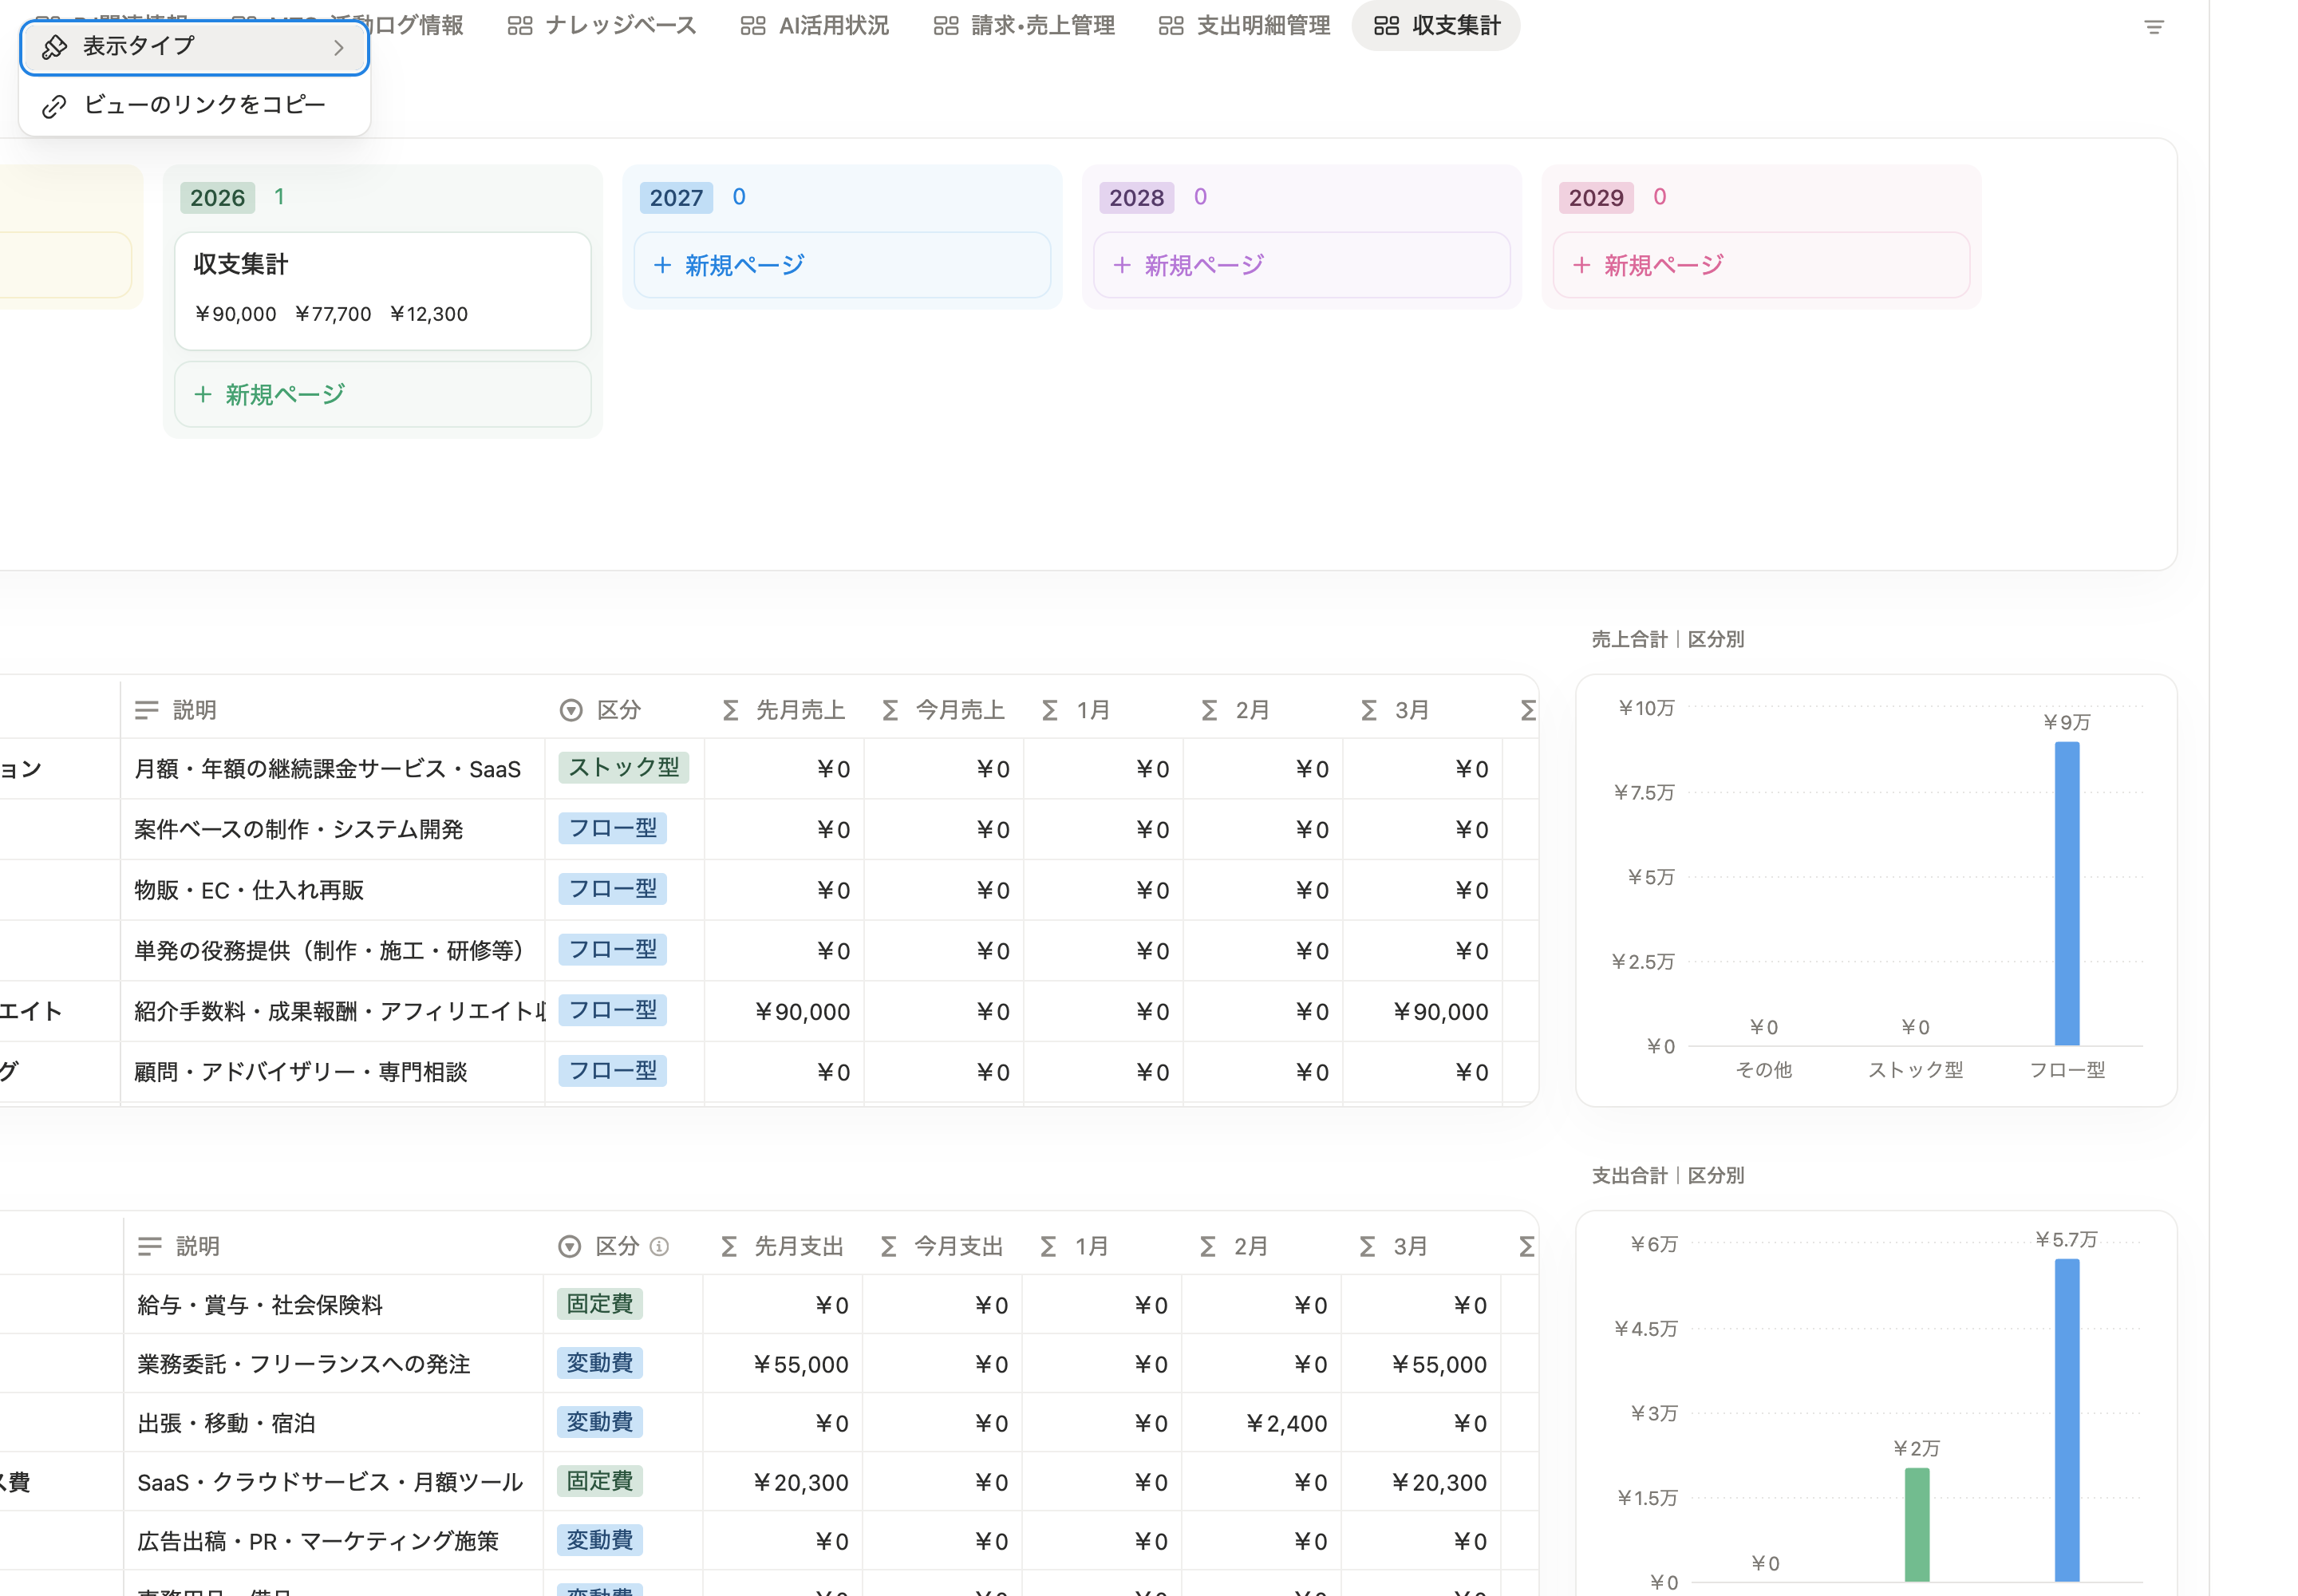
Task: Switch to the ナレッジベース tab
Action: (602, 25)
